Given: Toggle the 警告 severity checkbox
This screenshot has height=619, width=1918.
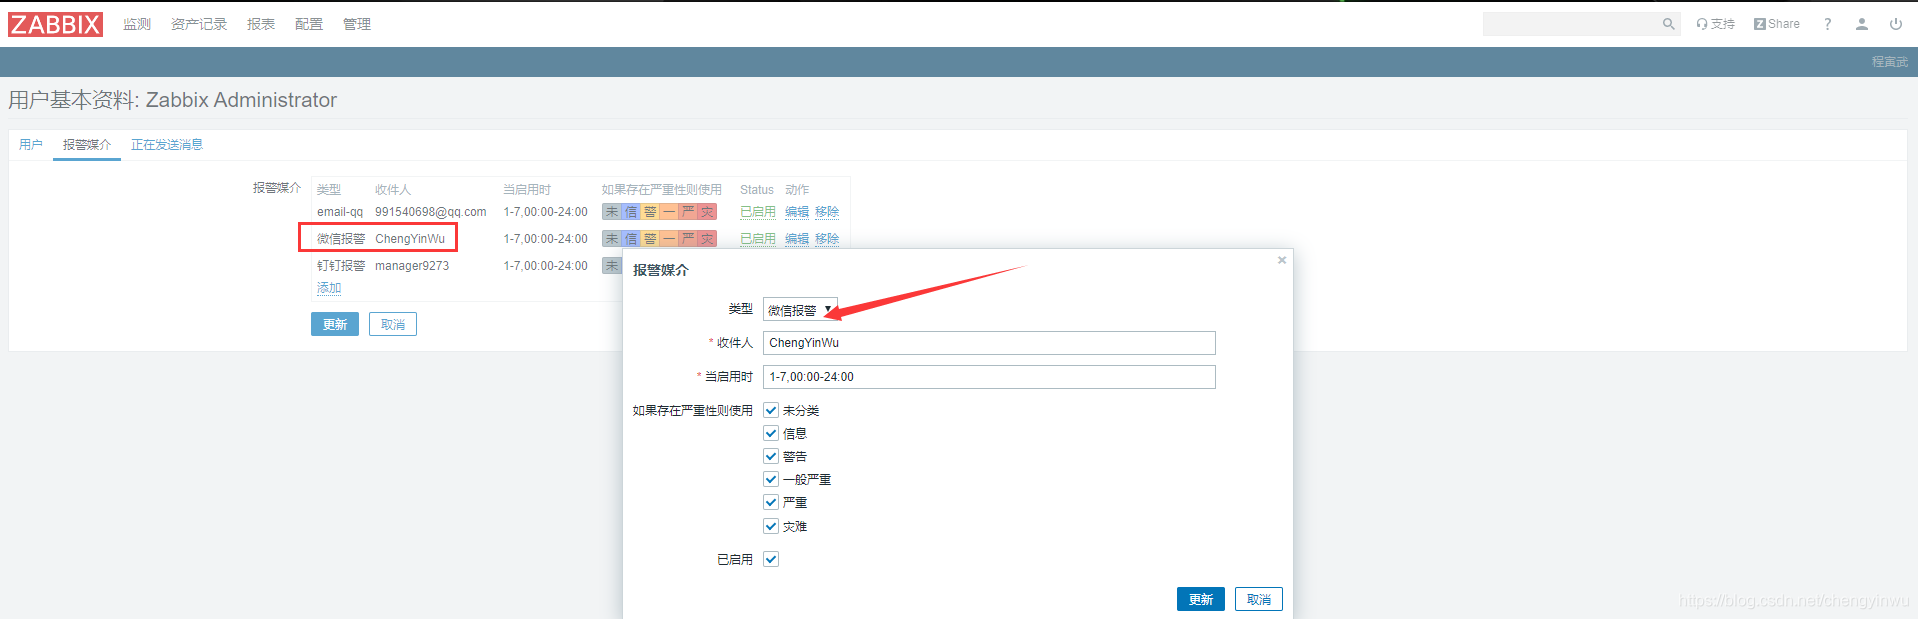Looking at the screenshot, I should (771, 456).
